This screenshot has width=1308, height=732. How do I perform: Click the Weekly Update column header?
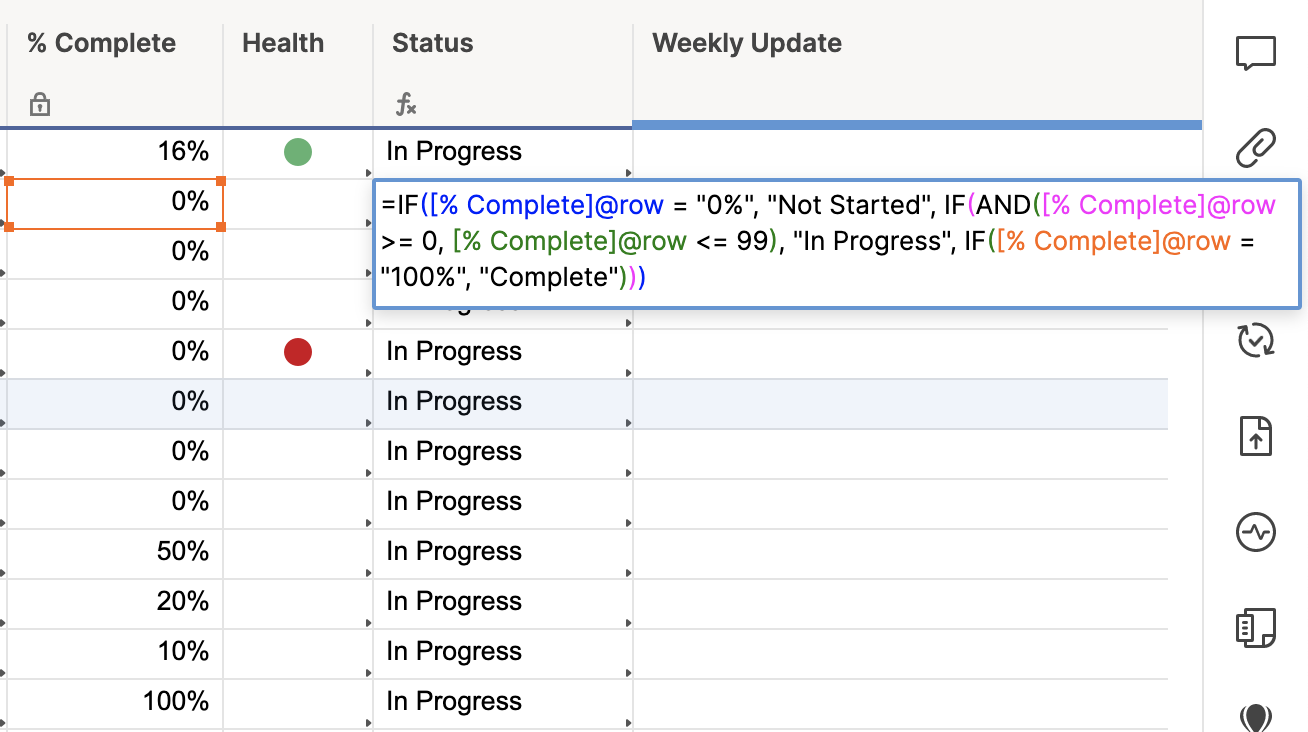point(746,43)
